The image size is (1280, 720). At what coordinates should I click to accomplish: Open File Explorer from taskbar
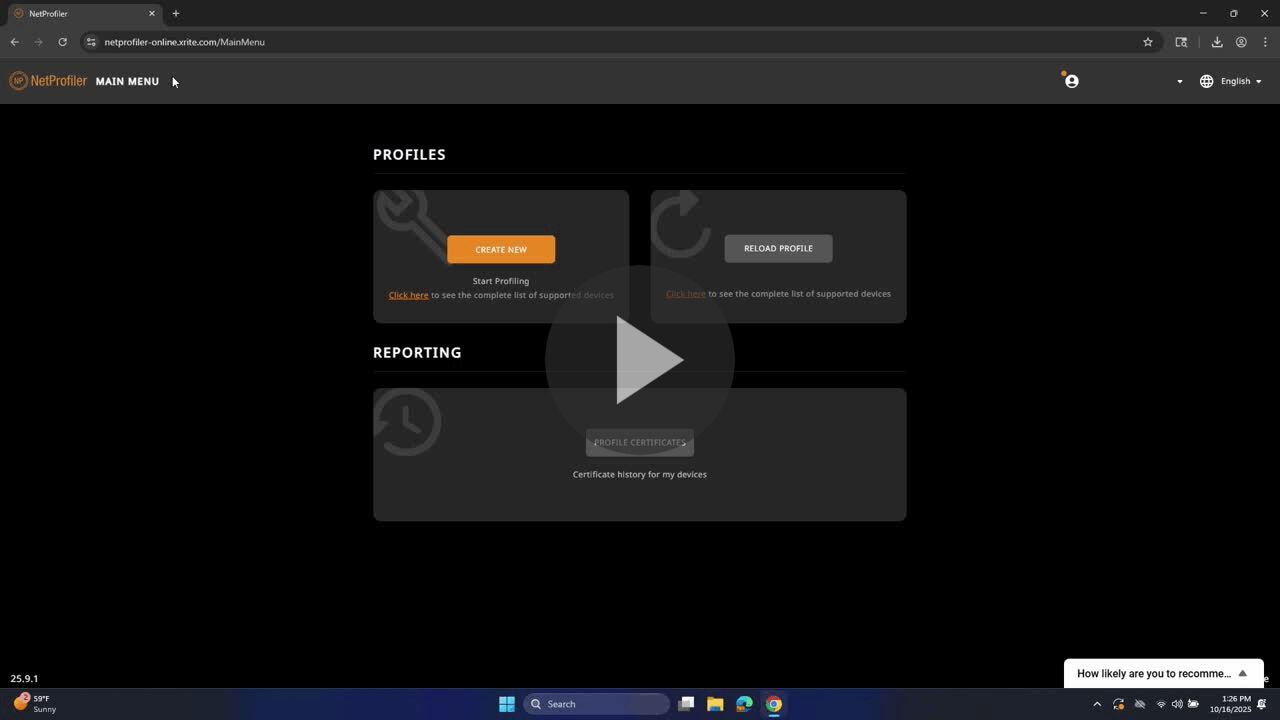[x=715, y=704]
